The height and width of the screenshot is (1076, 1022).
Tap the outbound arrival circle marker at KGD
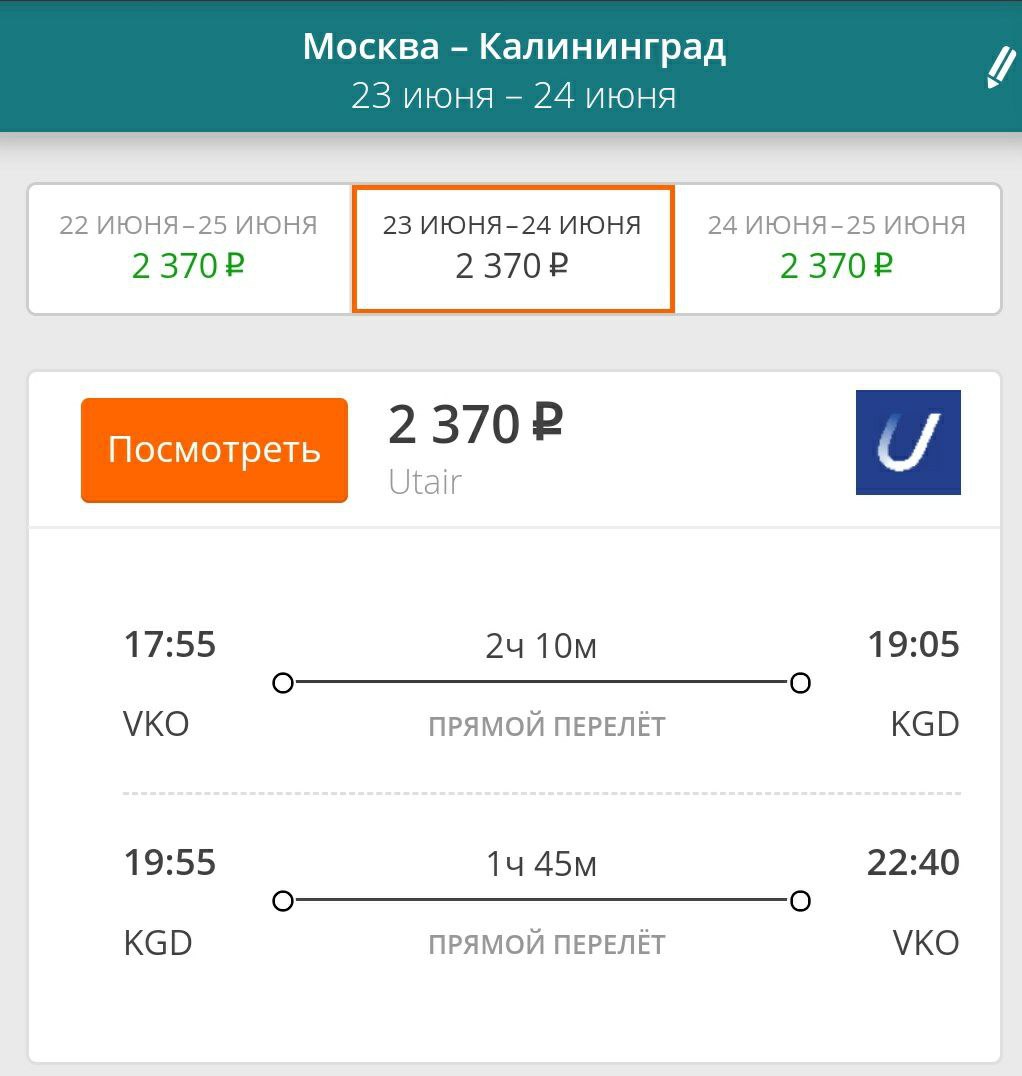pos(800,684)
